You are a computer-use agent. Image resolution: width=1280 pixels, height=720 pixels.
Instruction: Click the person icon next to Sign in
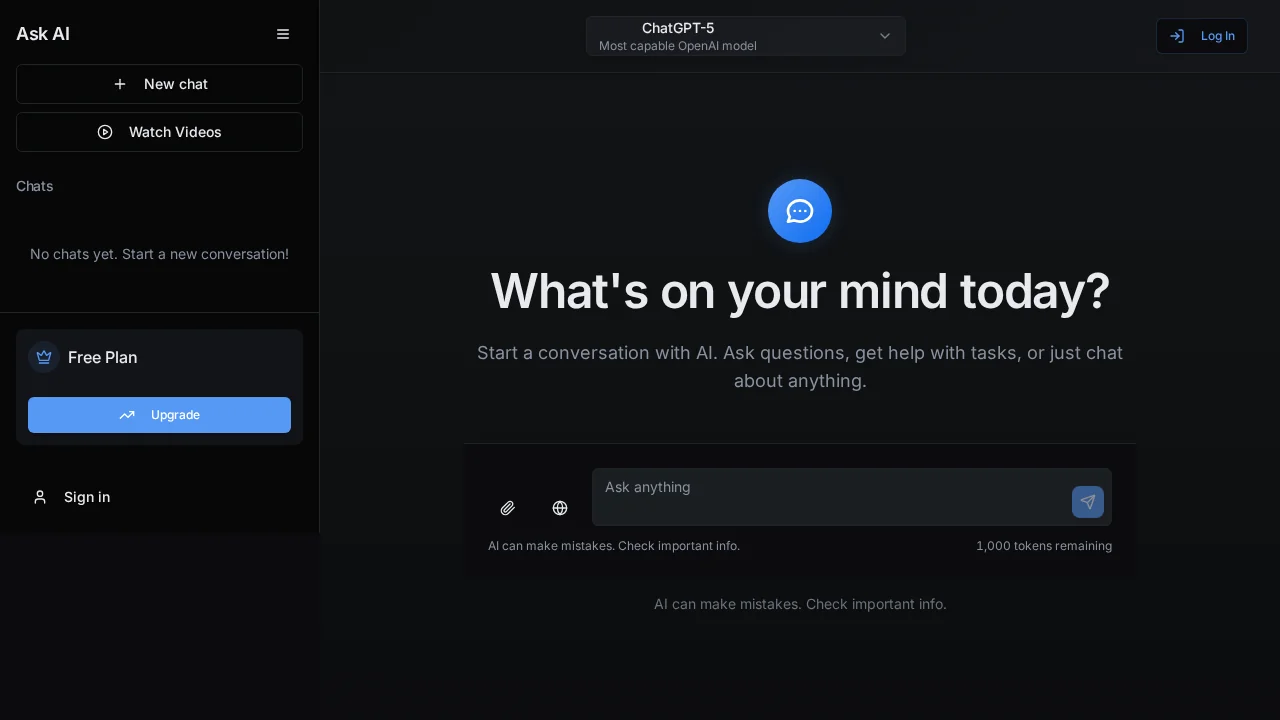click(40, 497)
